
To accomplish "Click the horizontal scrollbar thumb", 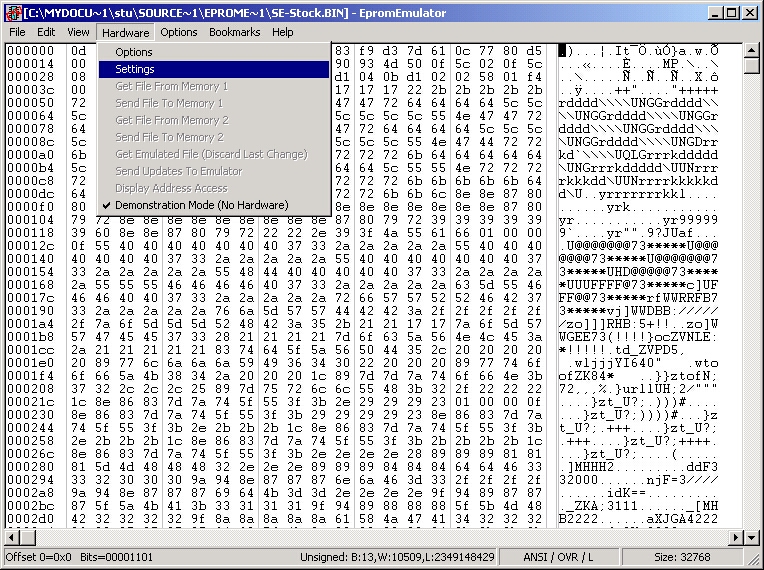I will click(27, 538).
